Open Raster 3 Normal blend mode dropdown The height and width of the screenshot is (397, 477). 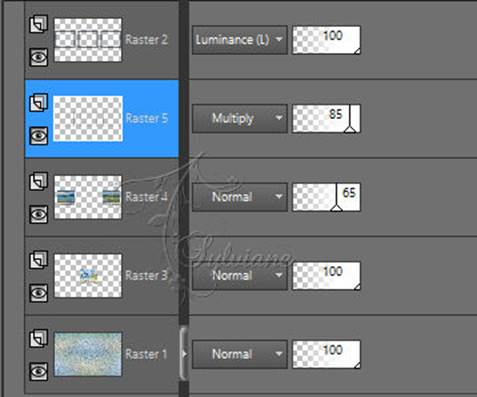click(x=240, y=276)
